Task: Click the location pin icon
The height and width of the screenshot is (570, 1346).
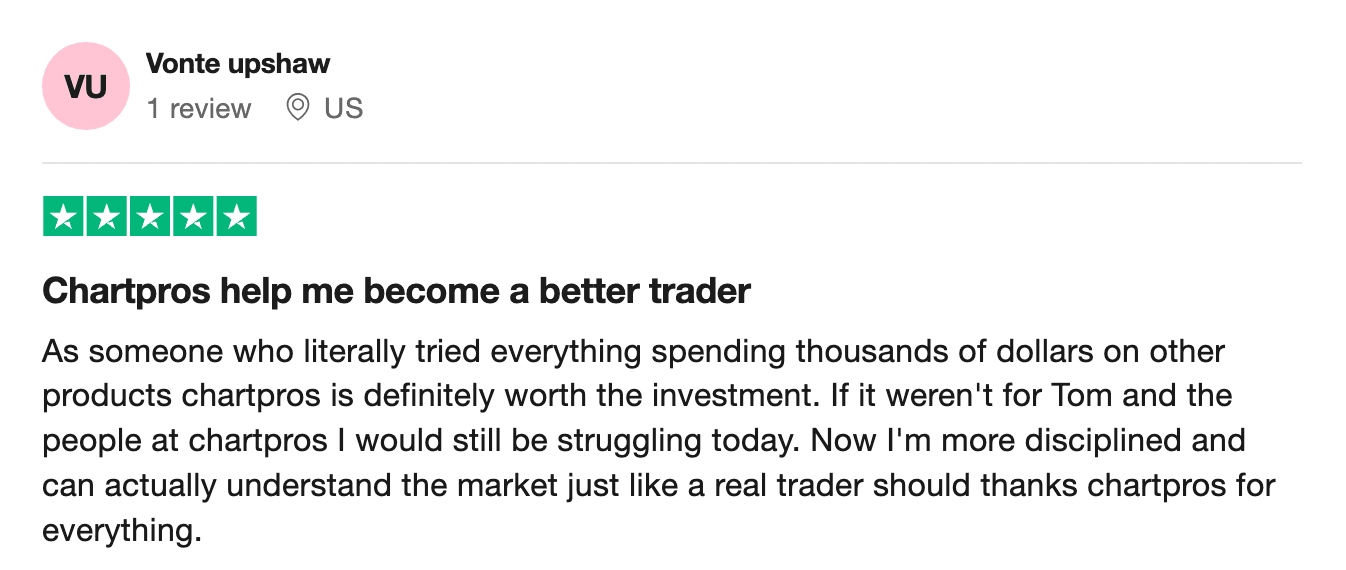Action: click(x=297, y=107)
